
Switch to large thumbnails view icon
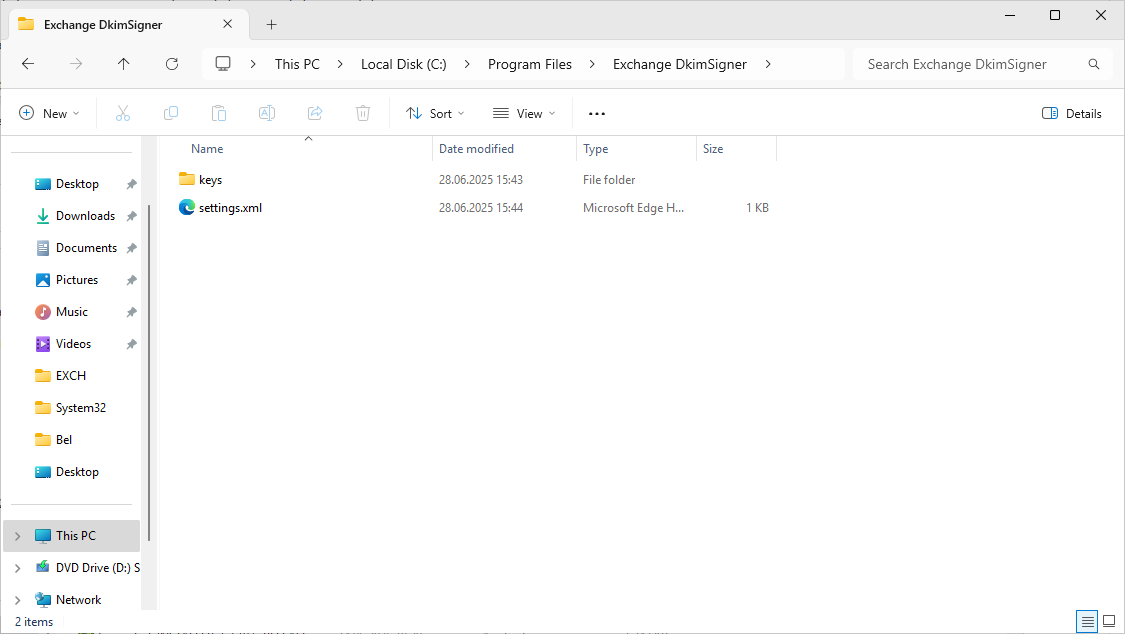(1109, 622)
